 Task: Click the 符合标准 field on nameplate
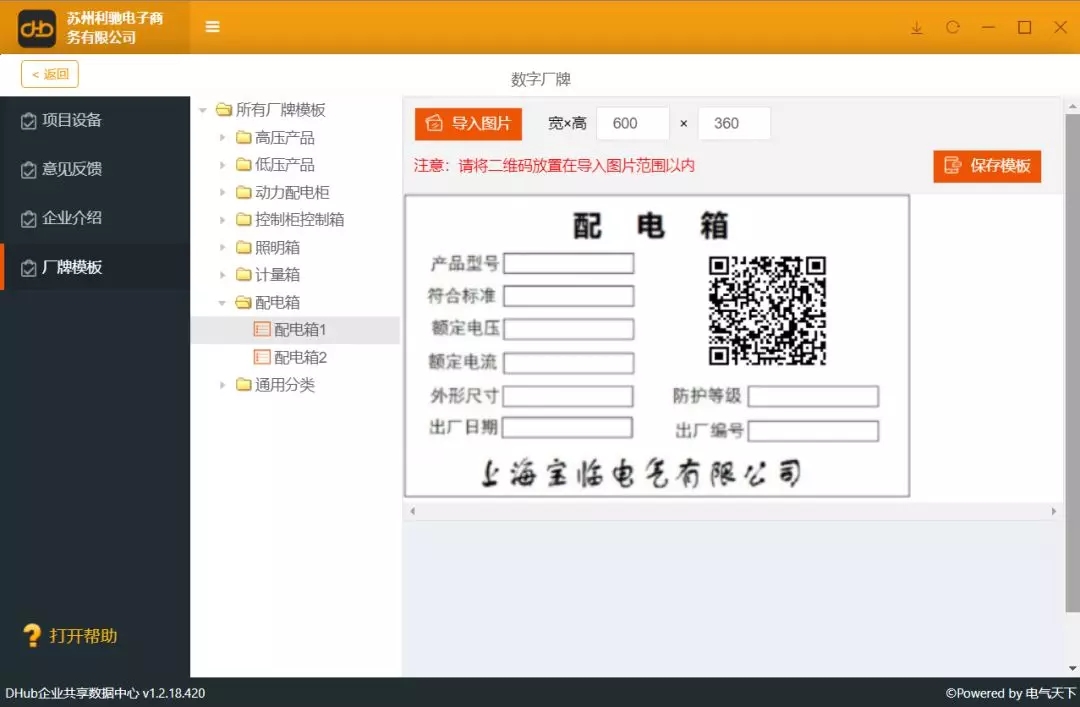(569, 296)
